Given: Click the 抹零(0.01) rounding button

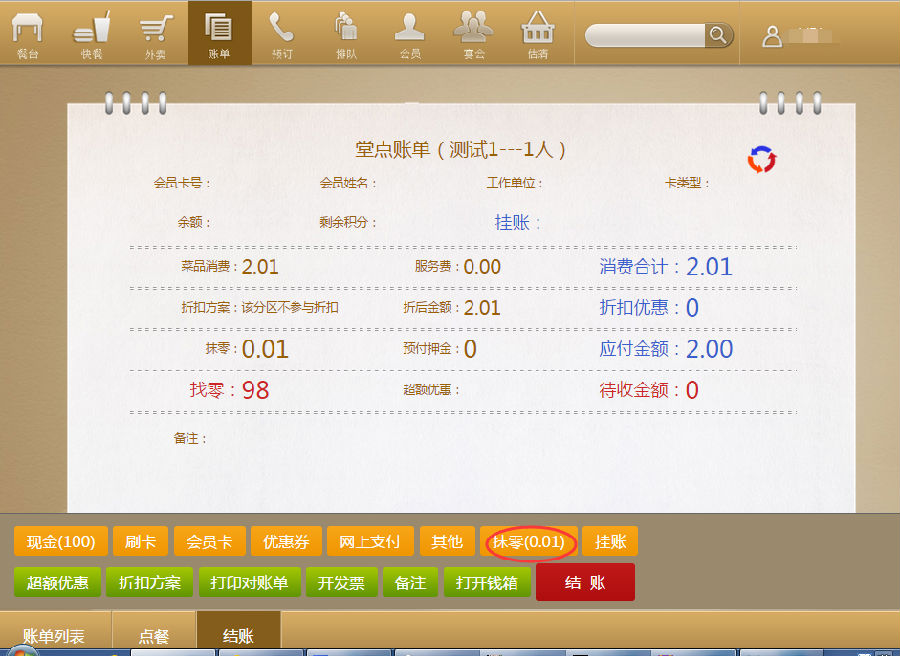Looking at the screenshot, I should 529,542.
